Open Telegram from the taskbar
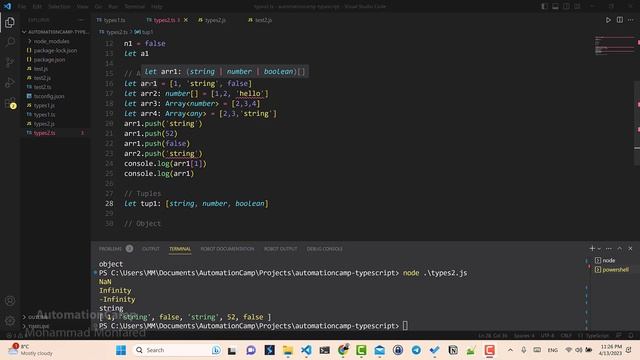Viewport: 640px width, 360px height. (x=416, y=350)
